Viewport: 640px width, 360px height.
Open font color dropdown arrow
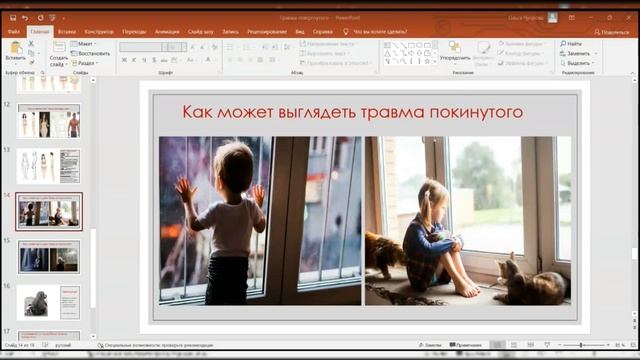pyautogui.click(x=215, y=60)
